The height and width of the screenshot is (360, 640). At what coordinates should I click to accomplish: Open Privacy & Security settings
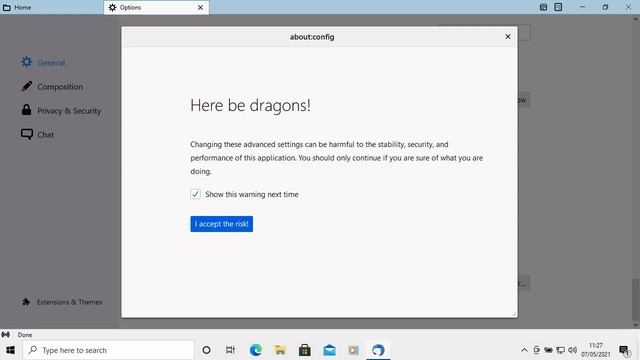coord(61,111)
